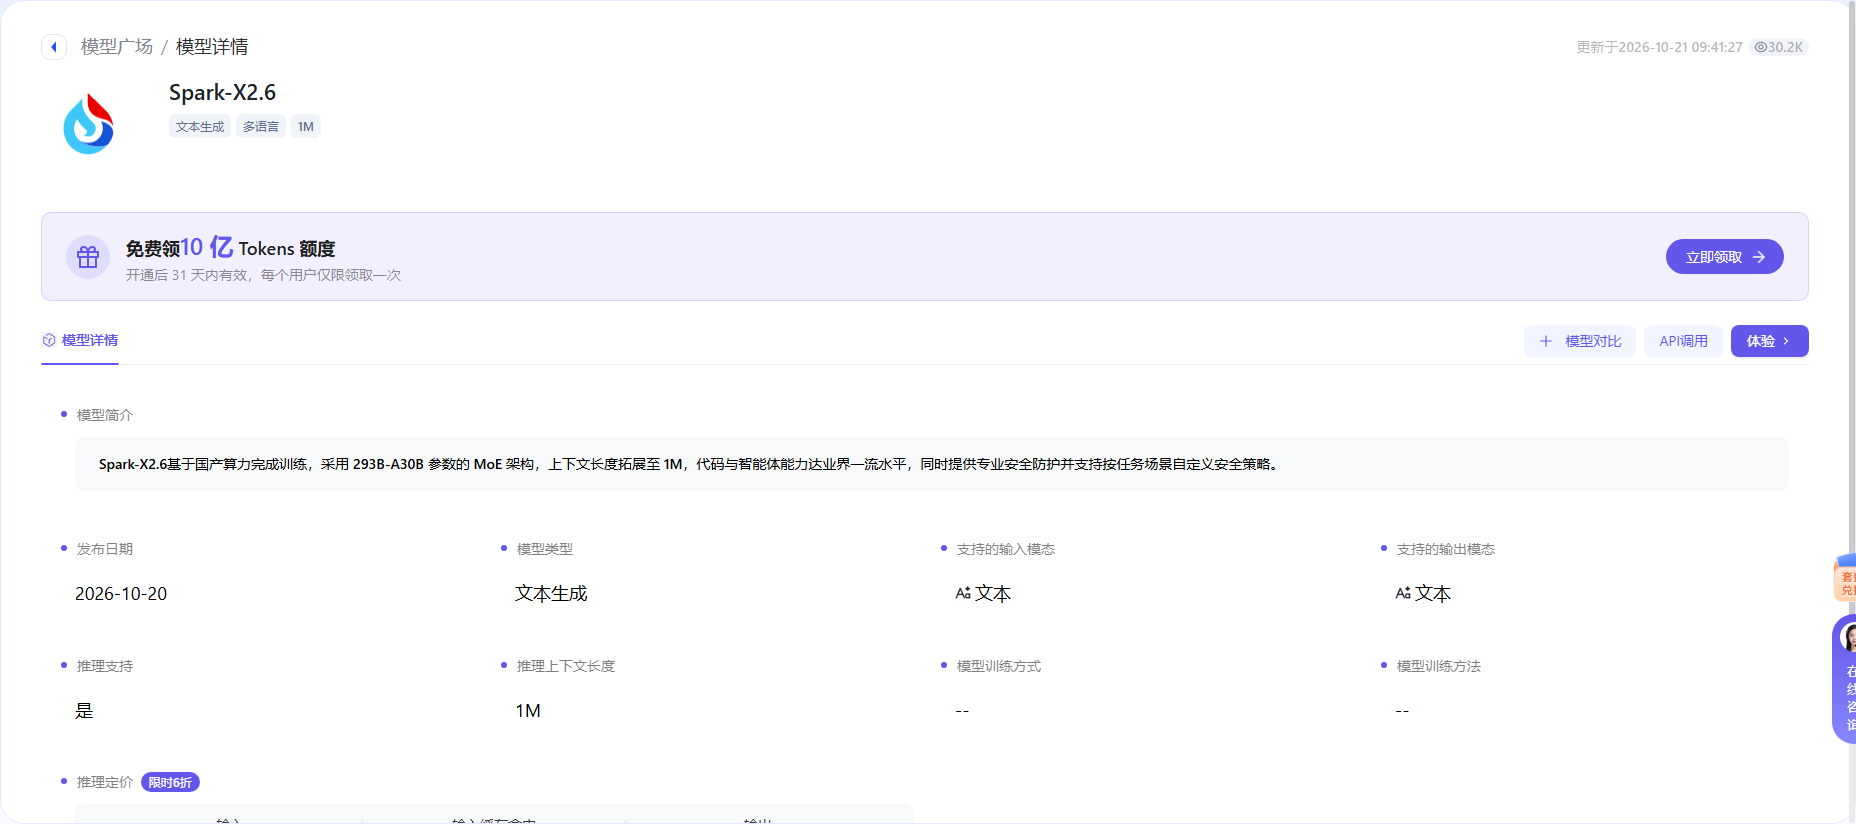
Task: Click the 发布日期 label
Action: 105,549
